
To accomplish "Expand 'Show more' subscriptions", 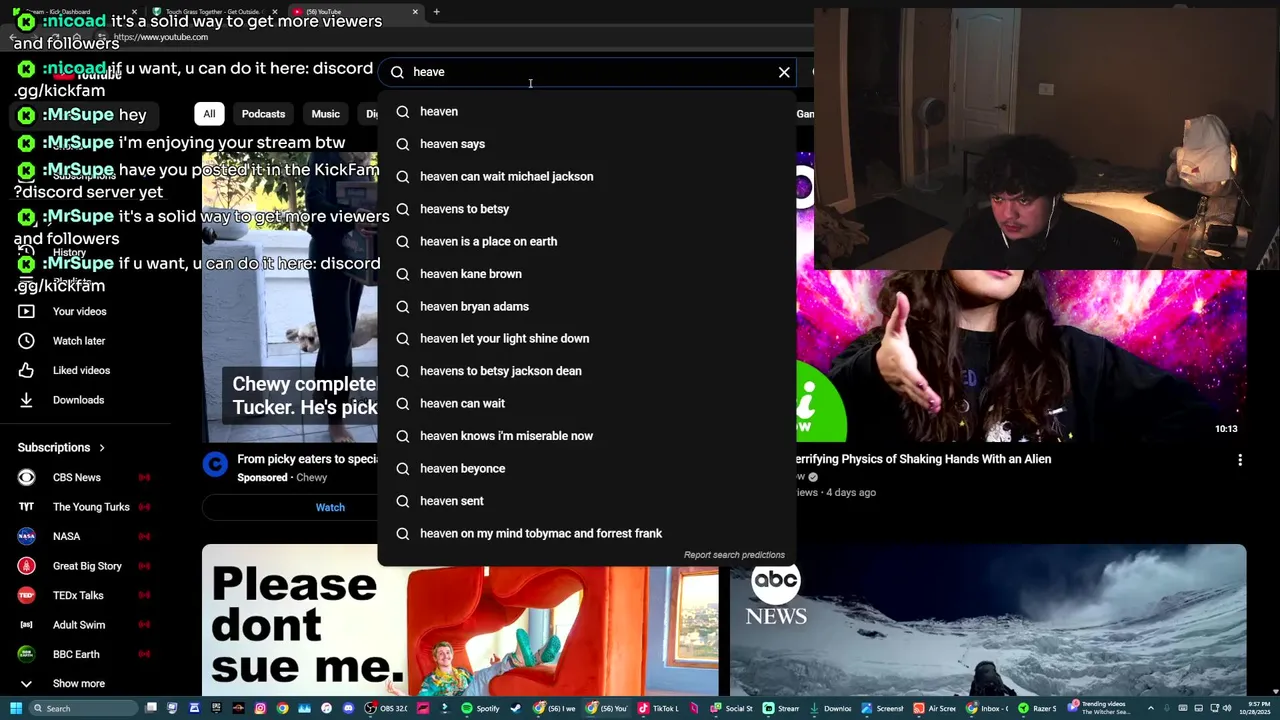I will pyautogui.click(x=79, y=684).
